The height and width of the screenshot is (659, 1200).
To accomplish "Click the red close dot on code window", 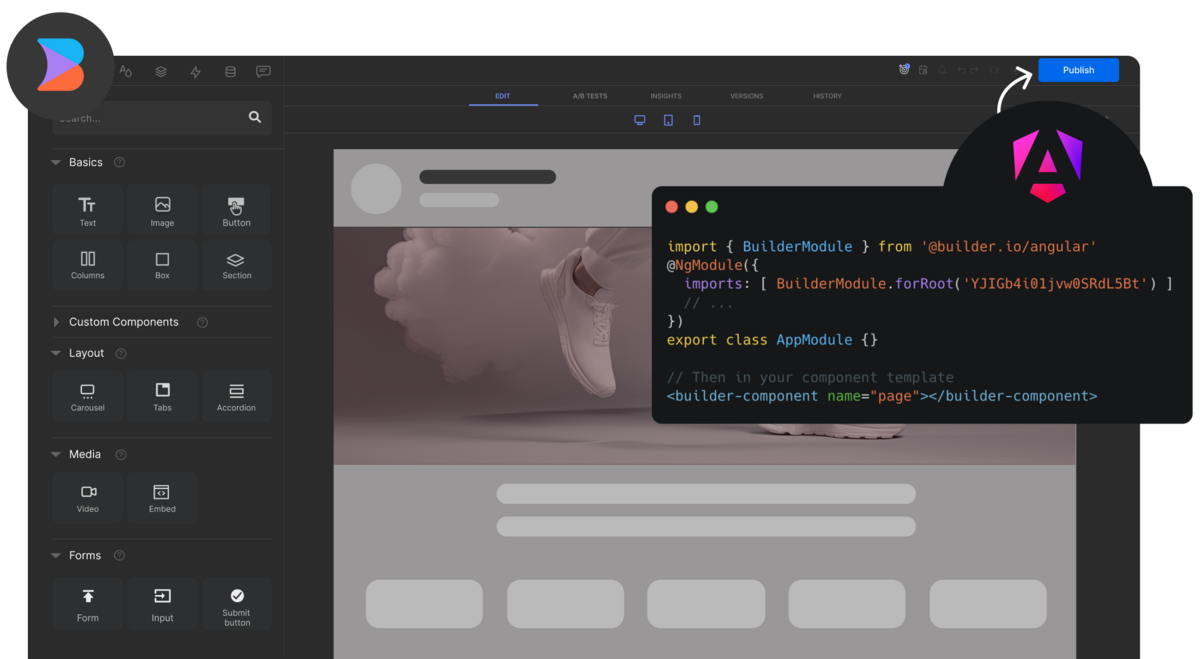I will pos(672,207).
